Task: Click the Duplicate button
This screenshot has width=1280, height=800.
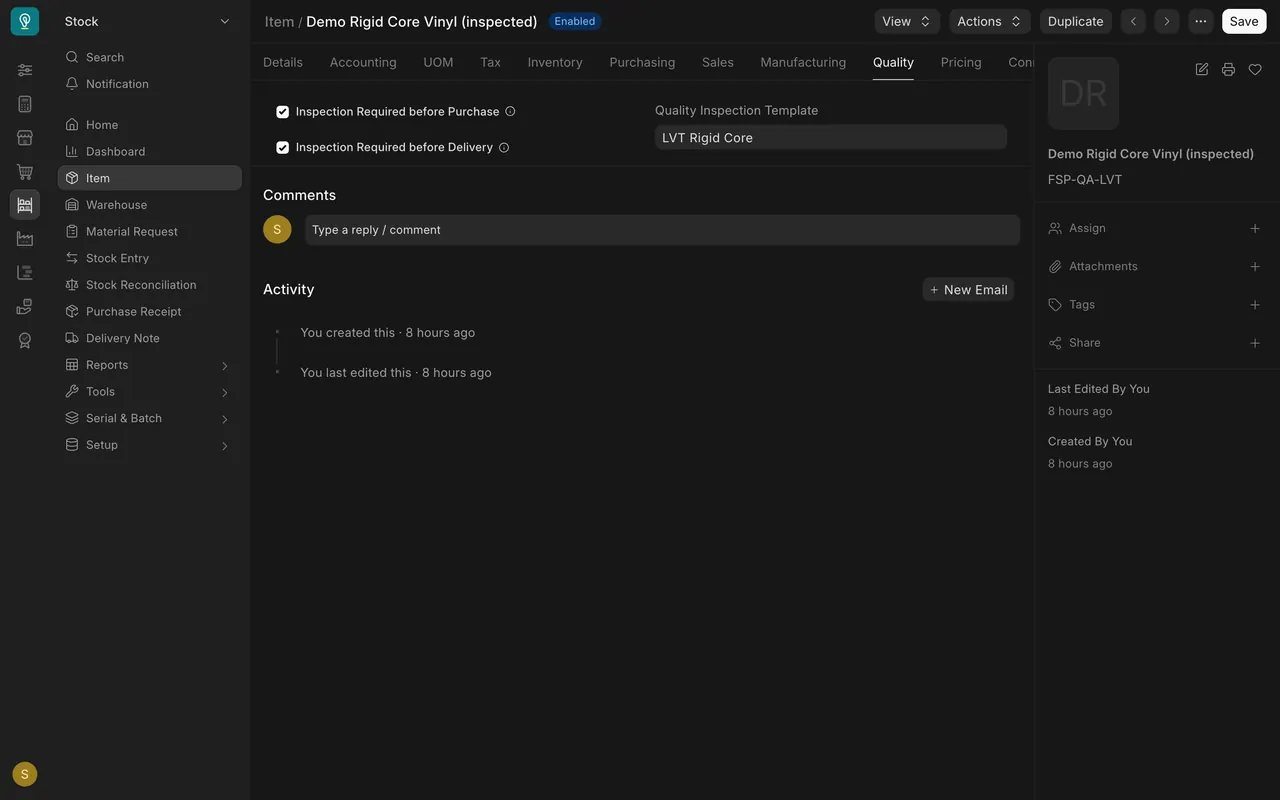Action: (x=1076, y=21)
